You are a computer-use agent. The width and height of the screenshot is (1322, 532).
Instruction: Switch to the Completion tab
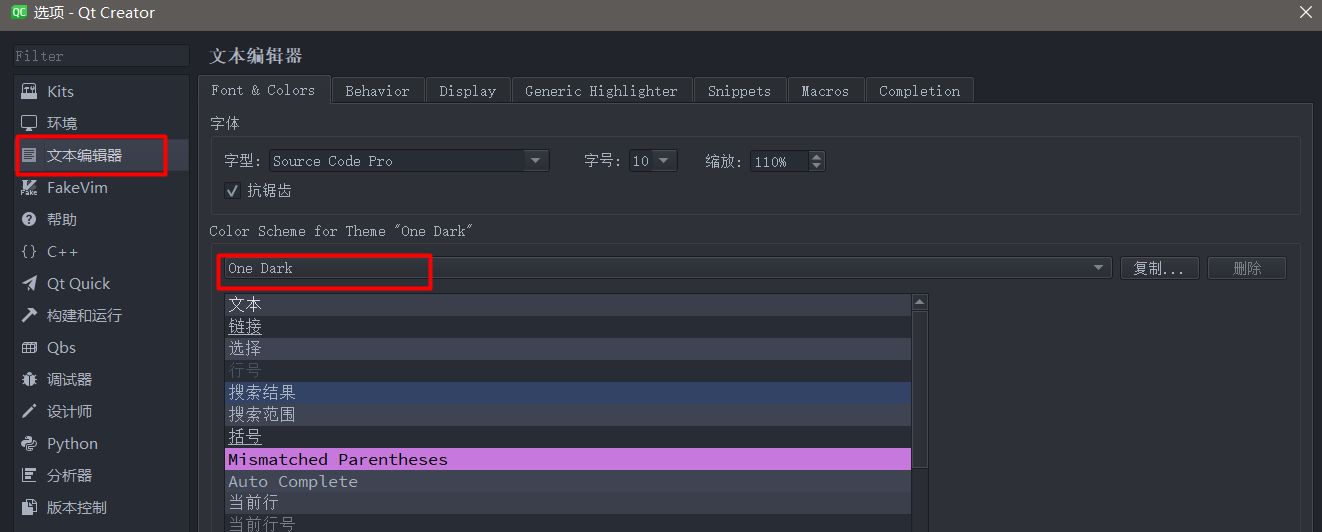919,91
